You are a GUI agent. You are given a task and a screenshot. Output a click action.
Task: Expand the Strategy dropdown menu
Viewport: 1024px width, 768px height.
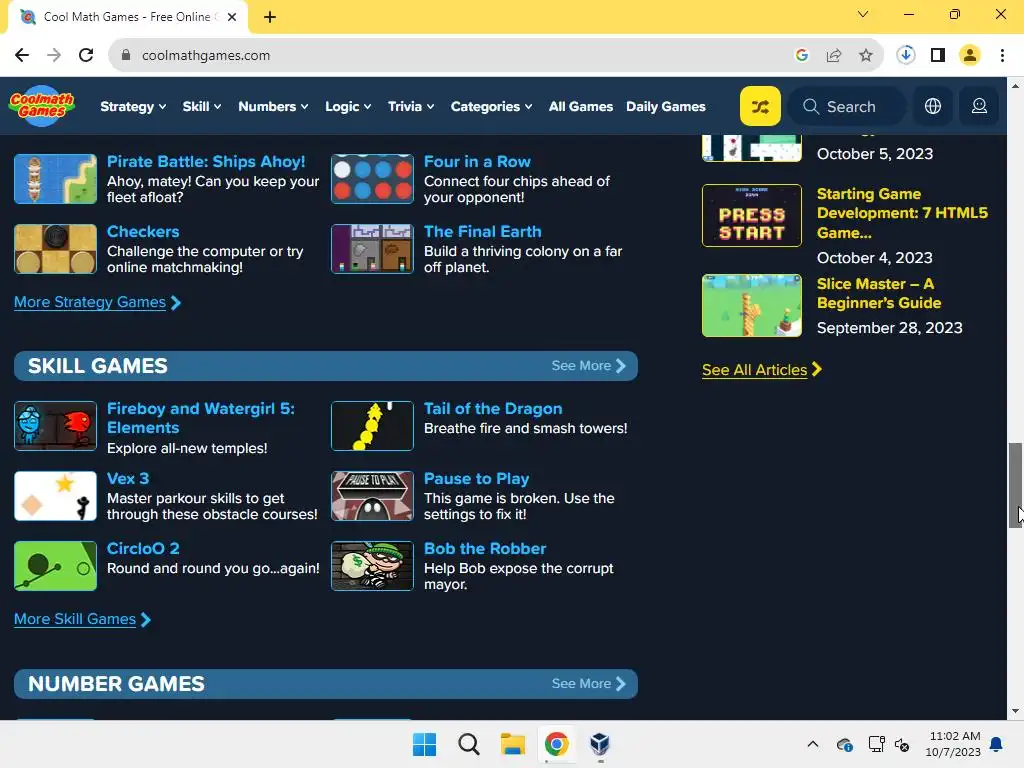click(133, 106)
